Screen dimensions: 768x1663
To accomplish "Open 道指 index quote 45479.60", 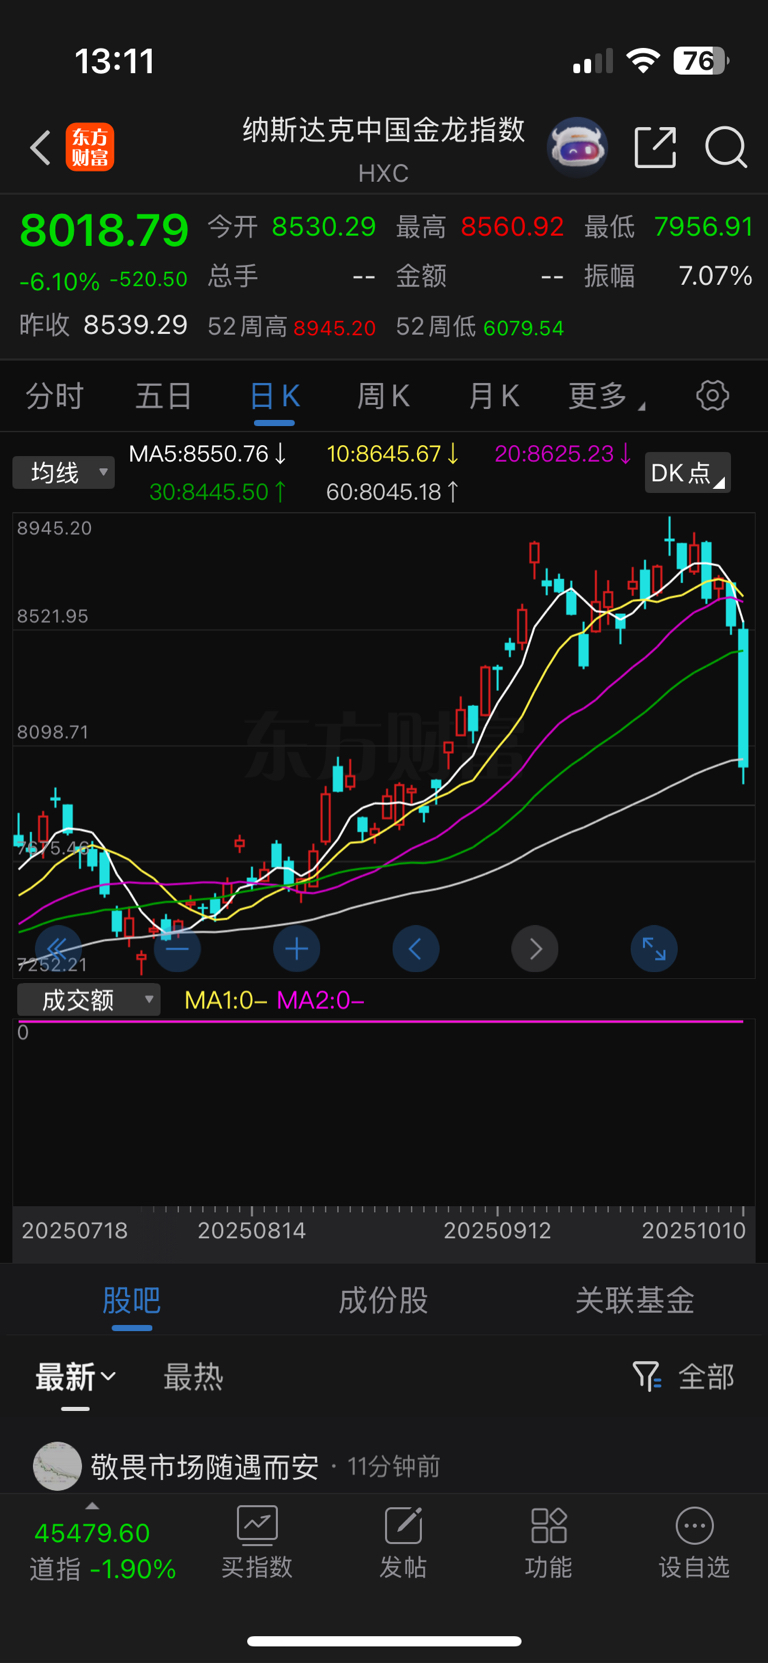I will [92, 1533].
